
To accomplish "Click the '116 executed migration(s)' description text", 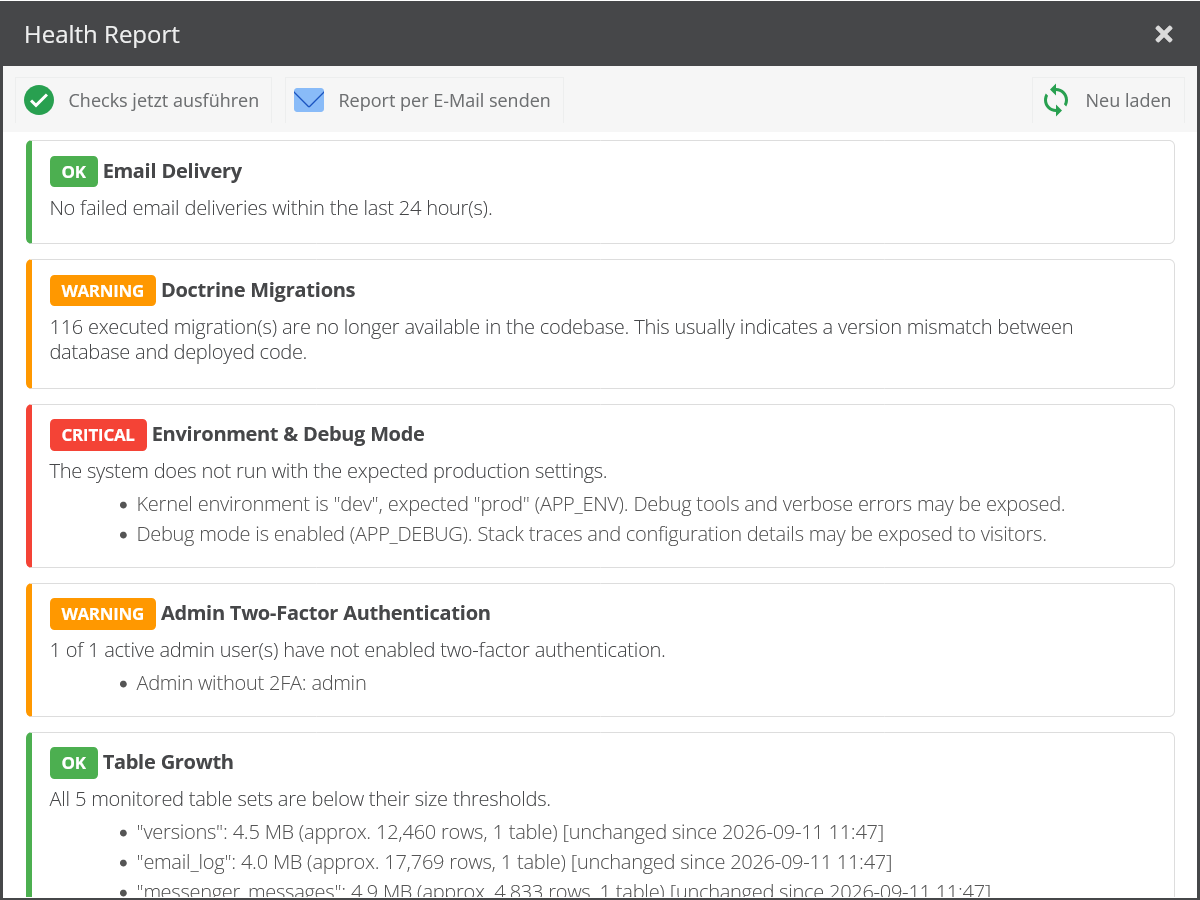I will click(561, 340).
